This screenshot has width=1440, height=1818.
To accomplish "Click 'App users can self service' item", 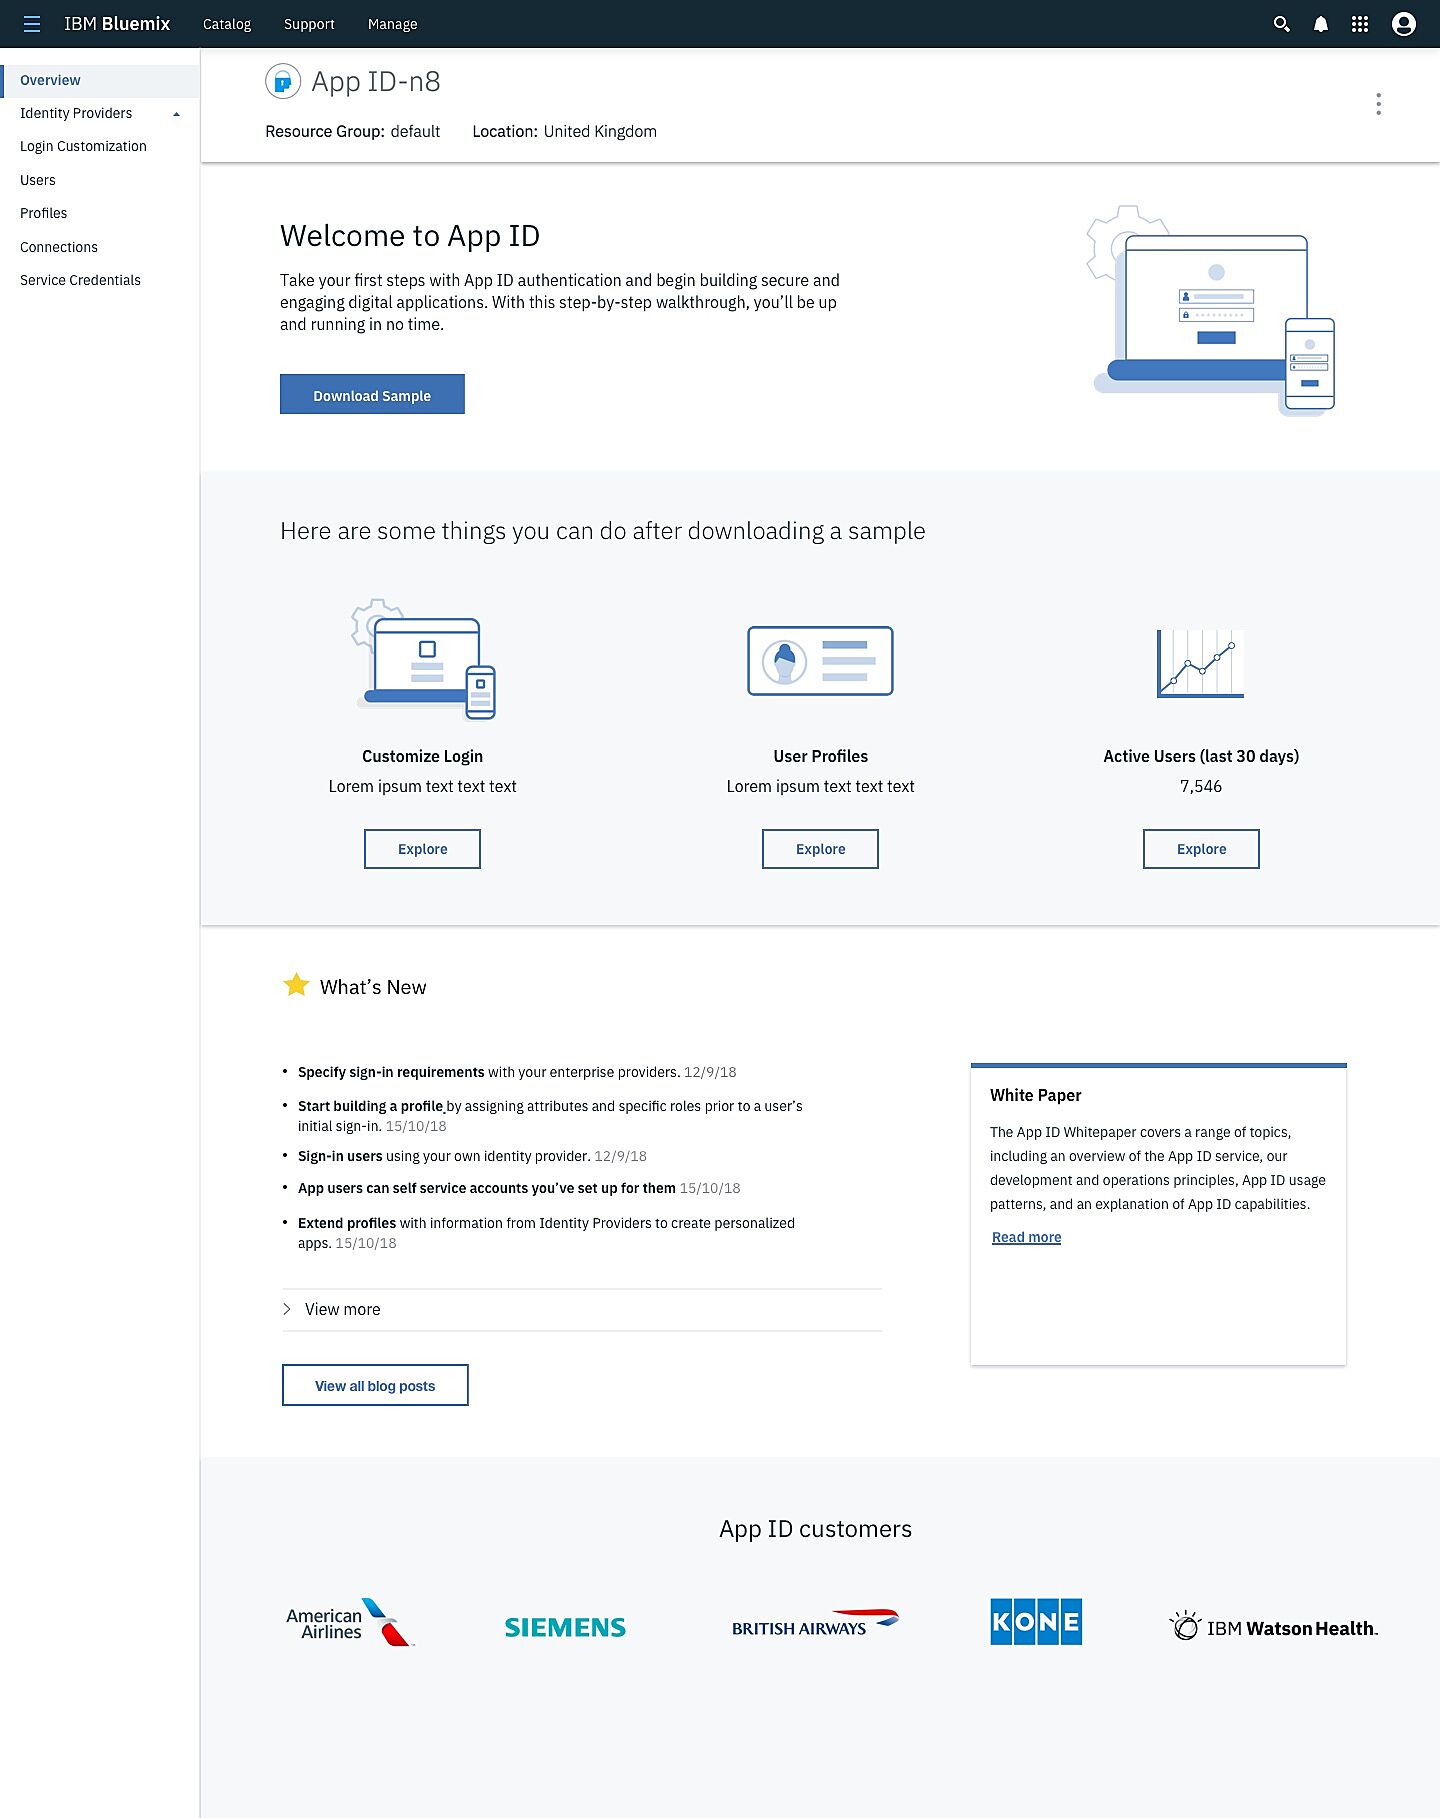I will [x=519, y=1188].
